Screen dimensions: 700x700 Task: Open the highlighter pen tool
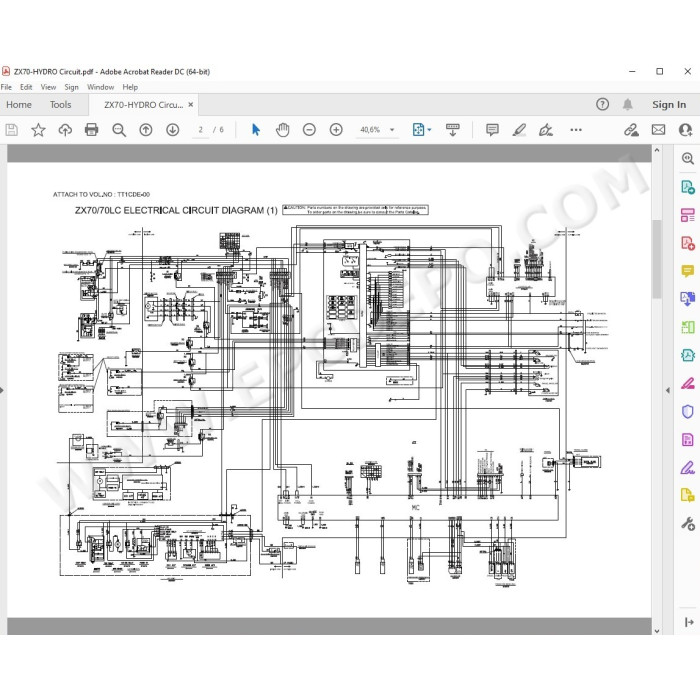click(519, 130)
